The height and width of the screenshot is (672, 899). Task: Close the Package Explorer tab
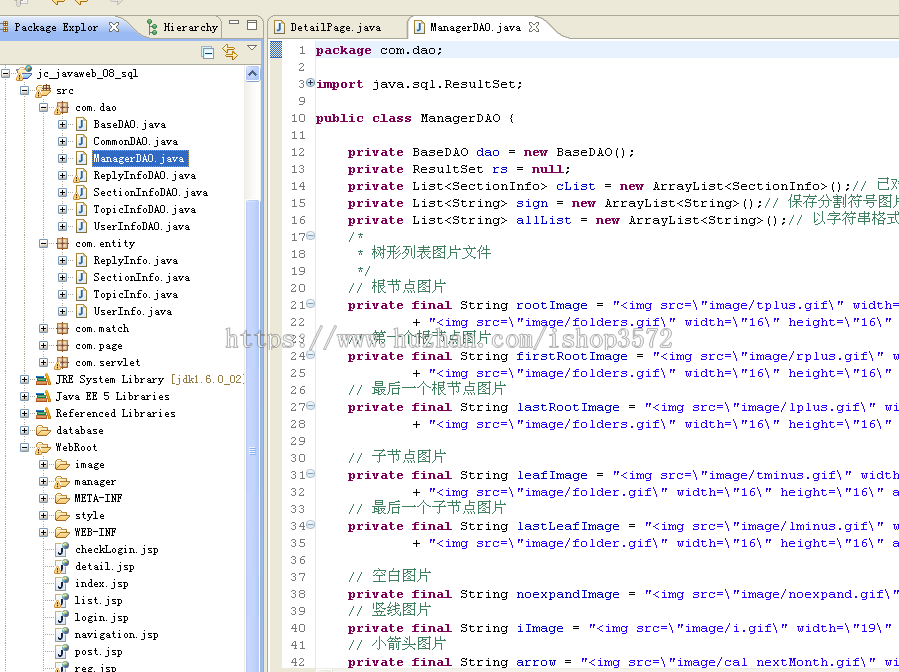(114, 27)
